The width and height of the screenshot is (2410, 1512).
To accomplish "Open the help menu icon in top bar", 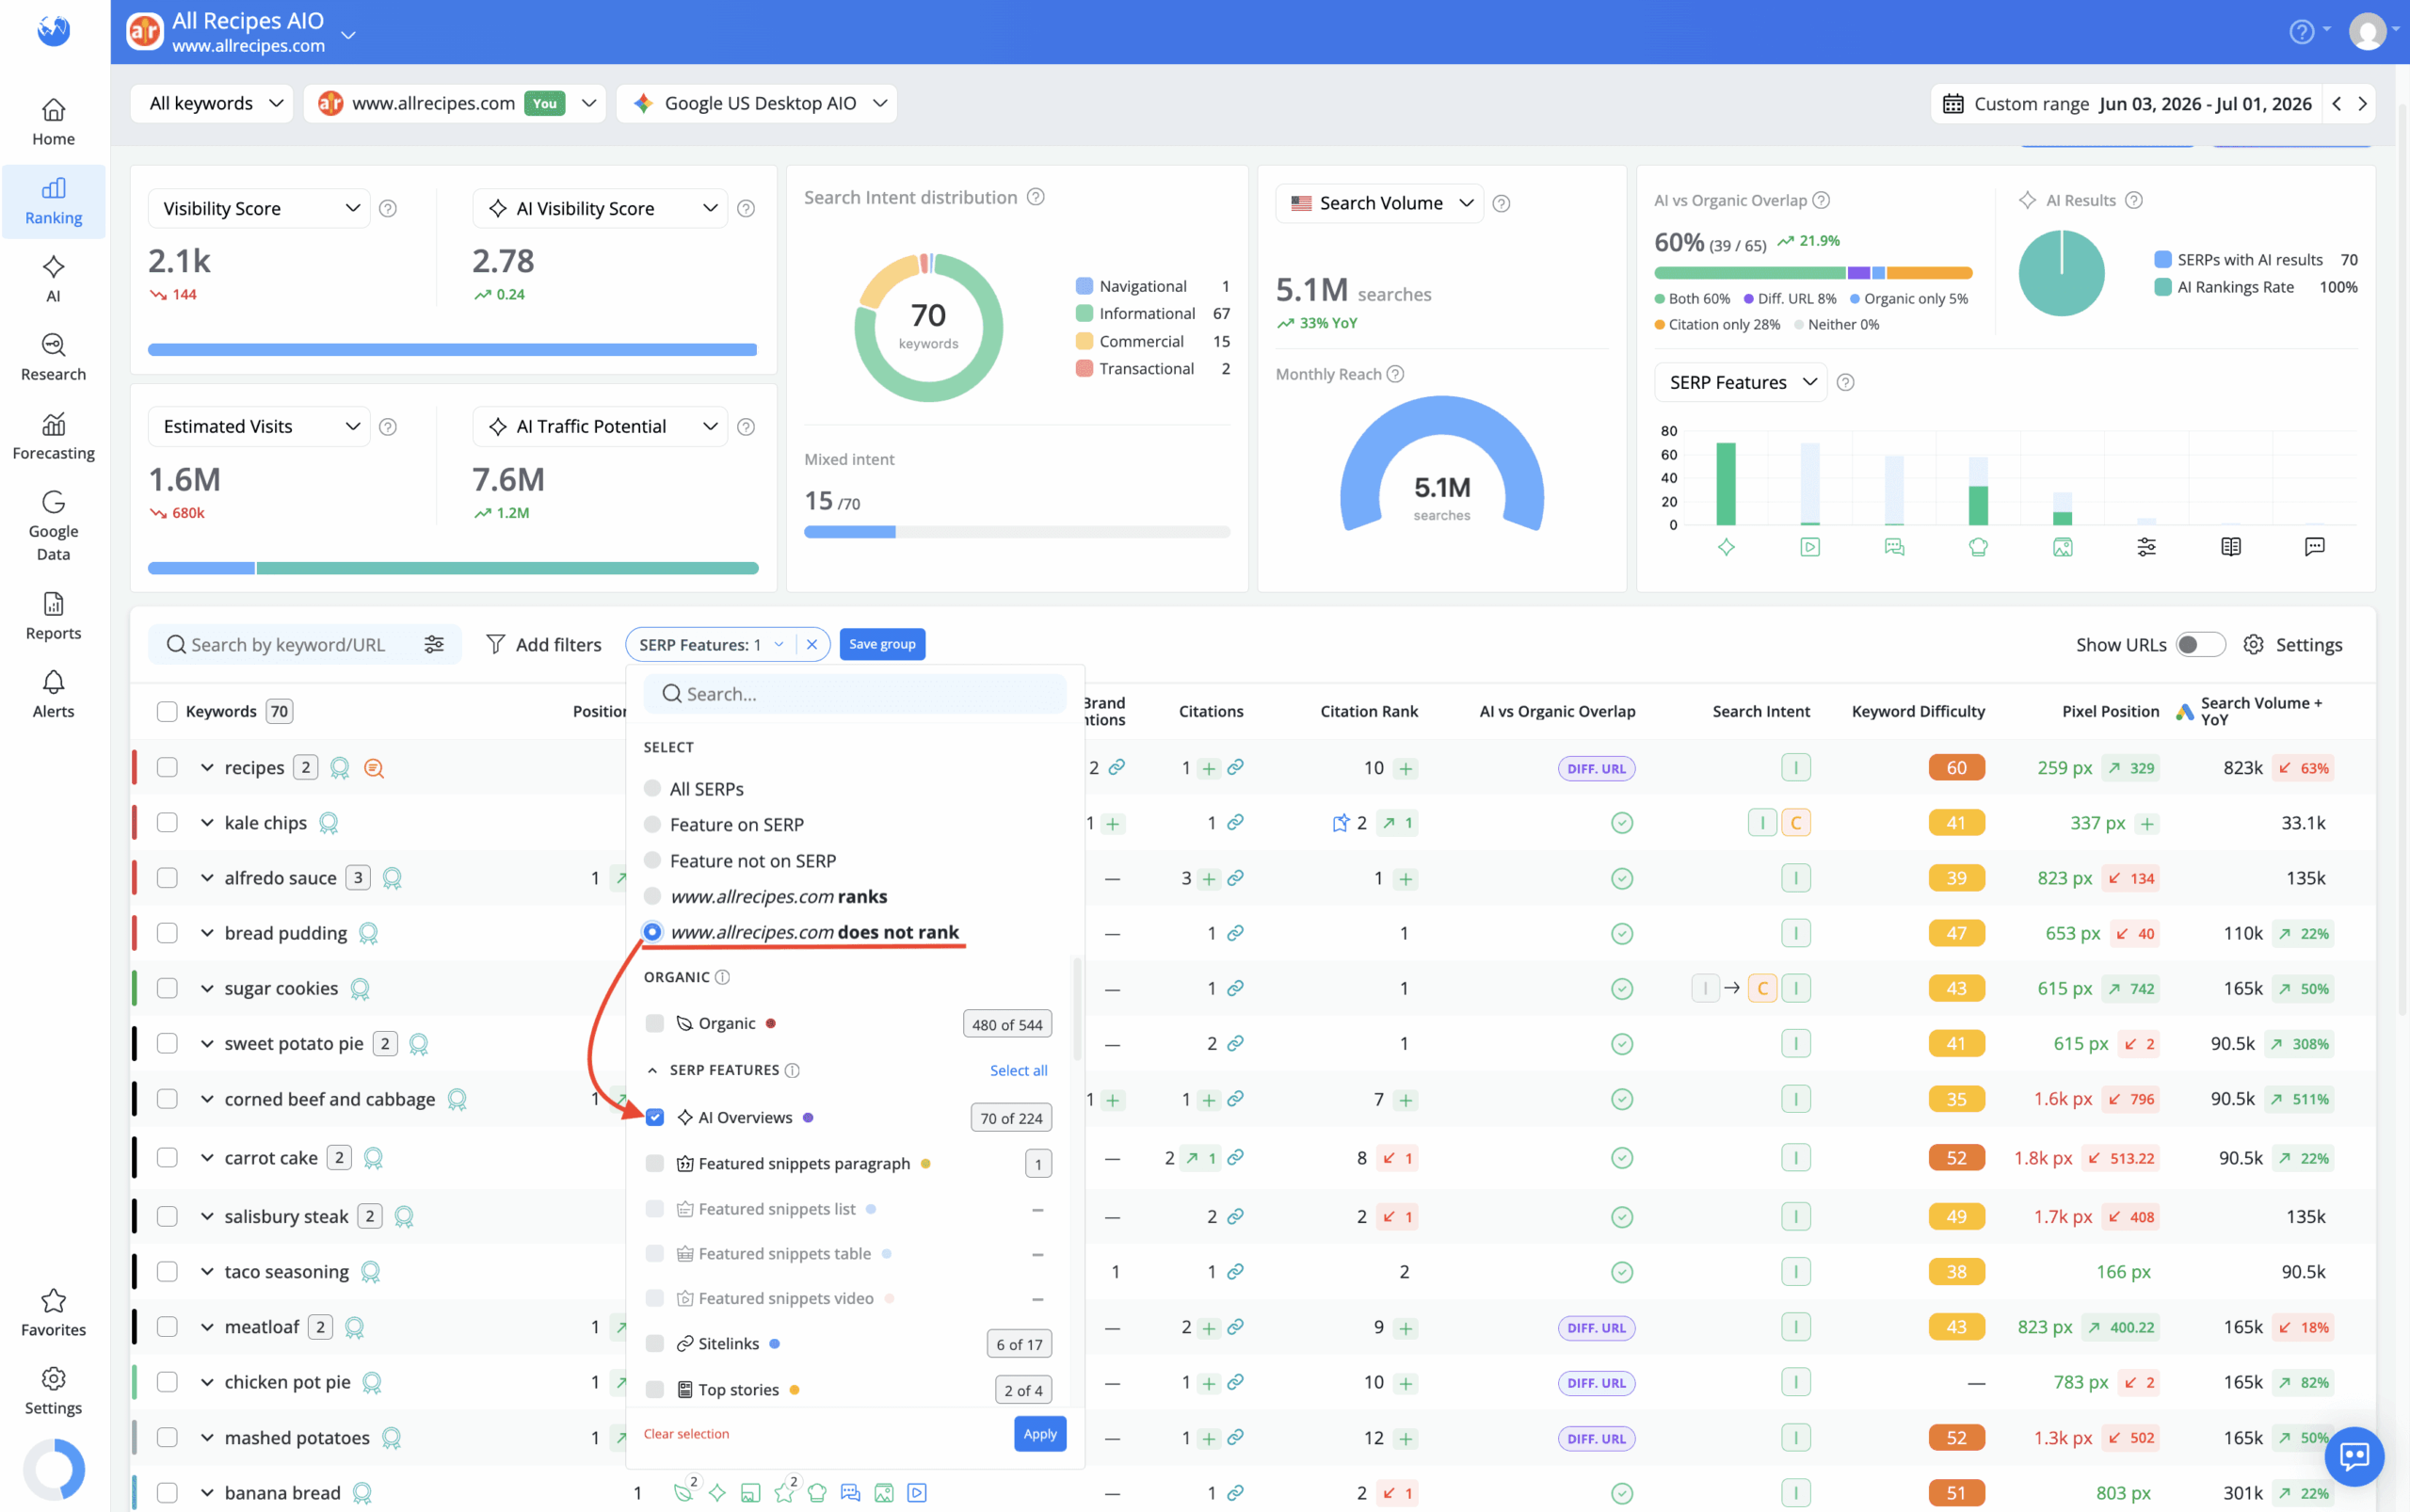I will tap(2301, 32).
